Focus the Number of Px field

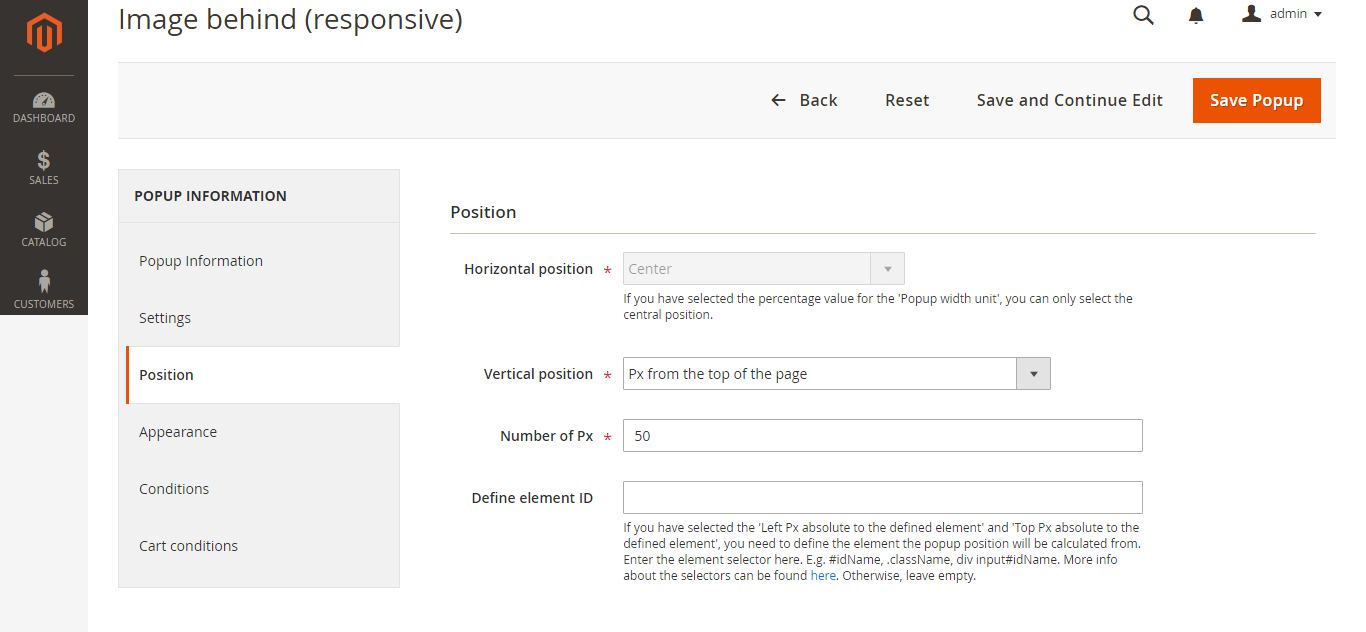[x=882, y=436]
